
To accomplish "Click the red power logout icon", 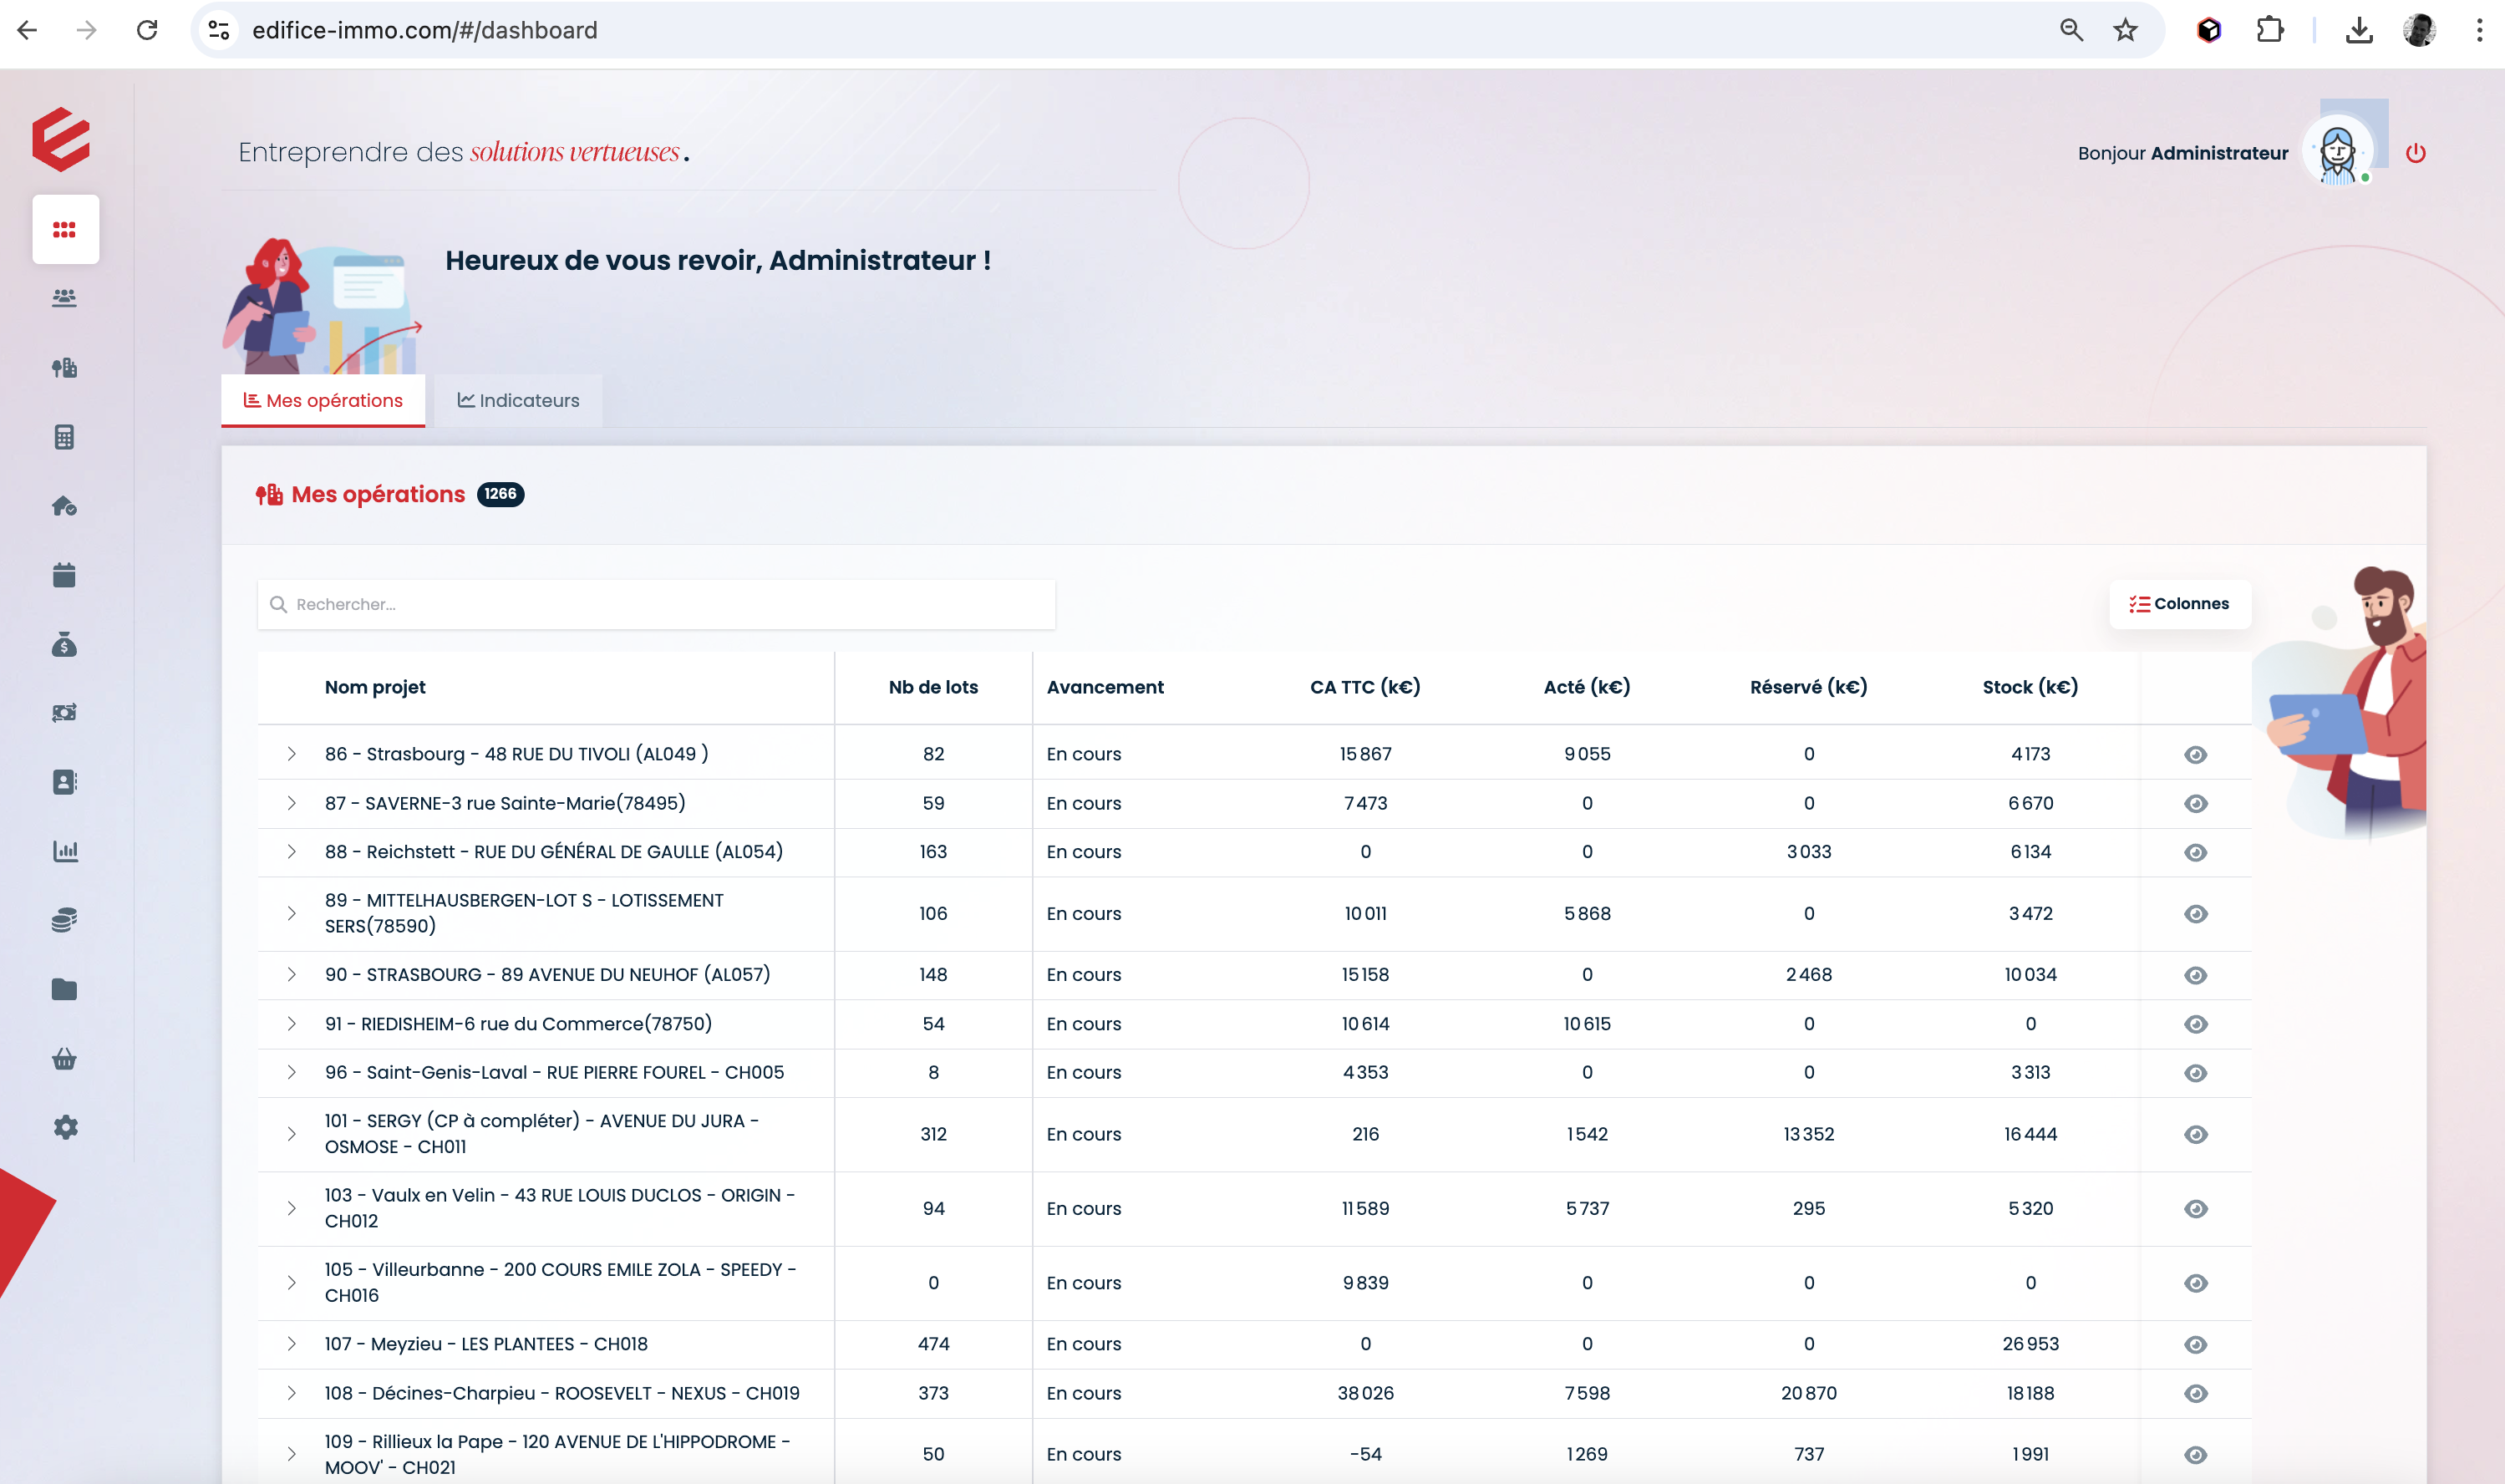I will click(x=2415, y=153).
